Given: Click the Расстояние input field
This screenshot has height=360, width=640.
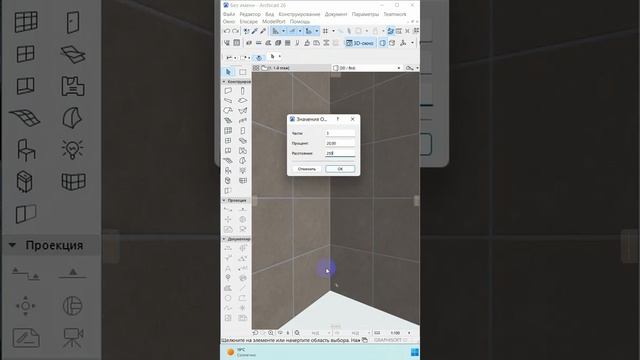Looking at the screenshot, I should pyautogui.click(x=340, y=153).
